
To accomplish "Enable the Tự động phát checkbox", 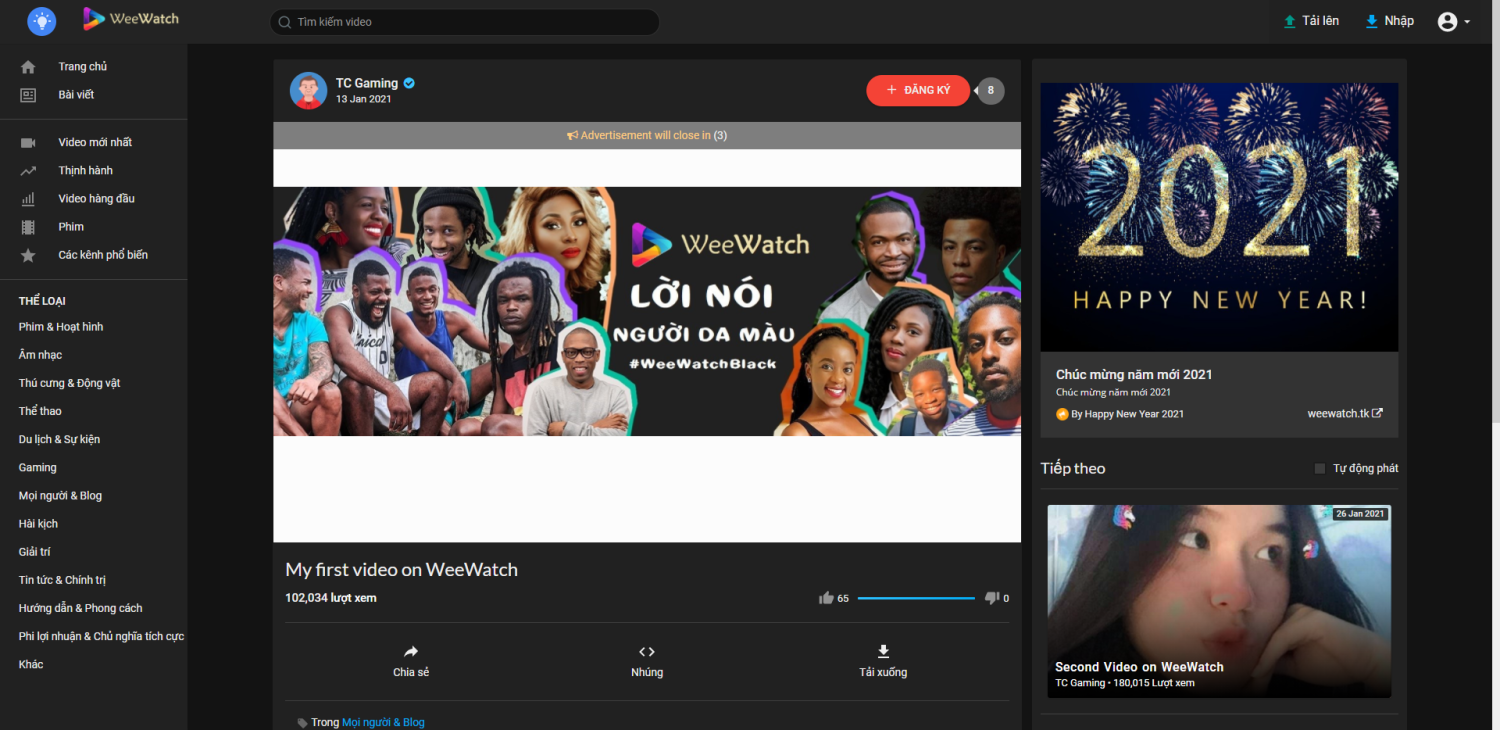I will [1320, 469].
